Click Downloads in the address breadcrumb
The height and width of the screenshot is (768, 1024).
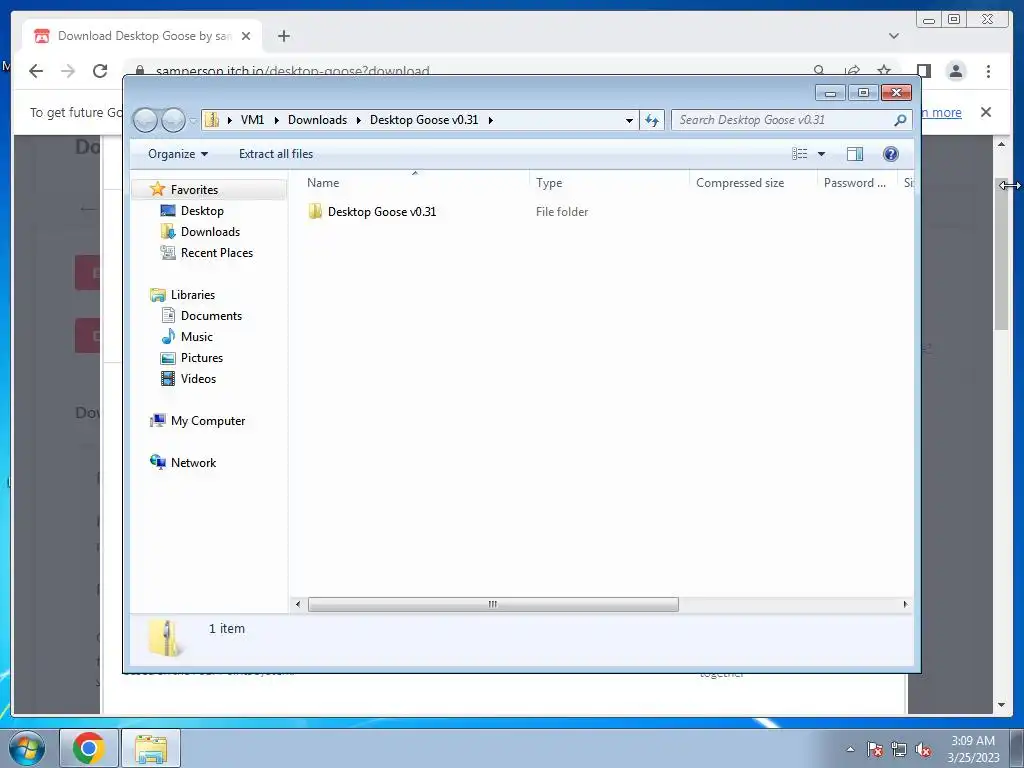point(317,120)
